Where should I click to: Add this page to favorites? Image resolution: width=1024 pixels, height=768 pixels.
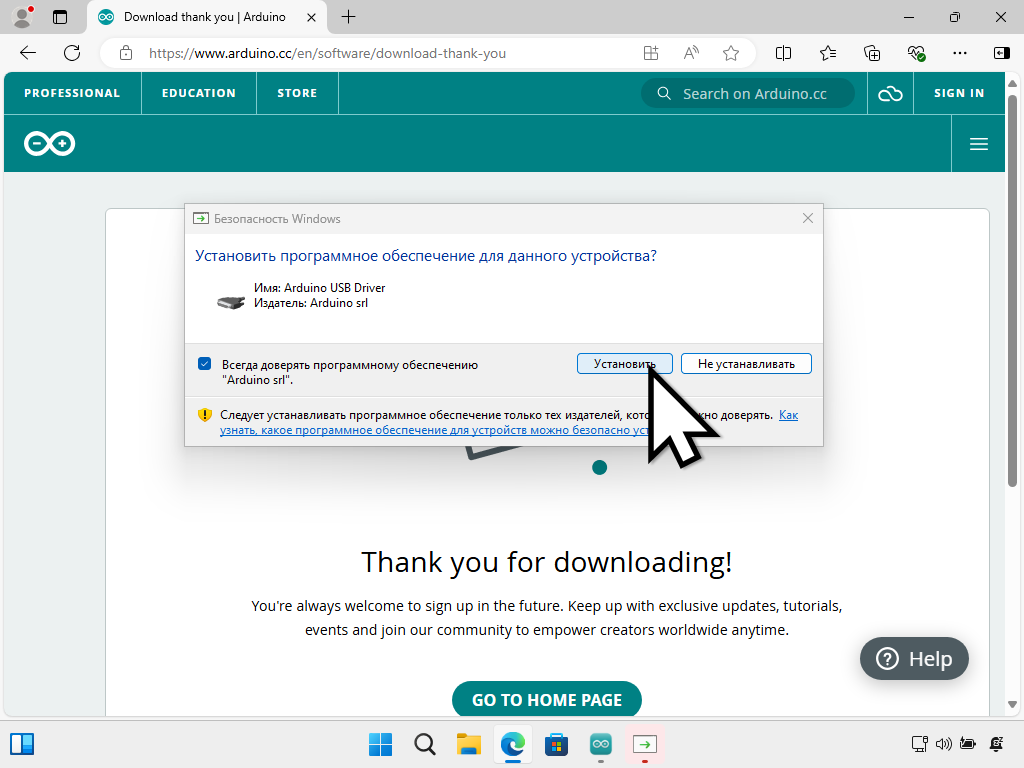point(731,53)
